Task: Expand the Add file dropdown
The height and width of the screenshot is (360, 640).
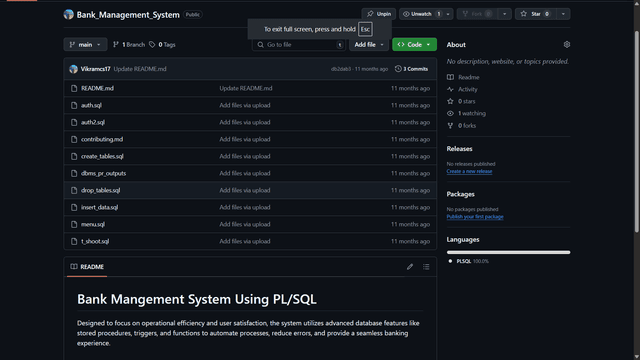Action: (x=369, y=44)
